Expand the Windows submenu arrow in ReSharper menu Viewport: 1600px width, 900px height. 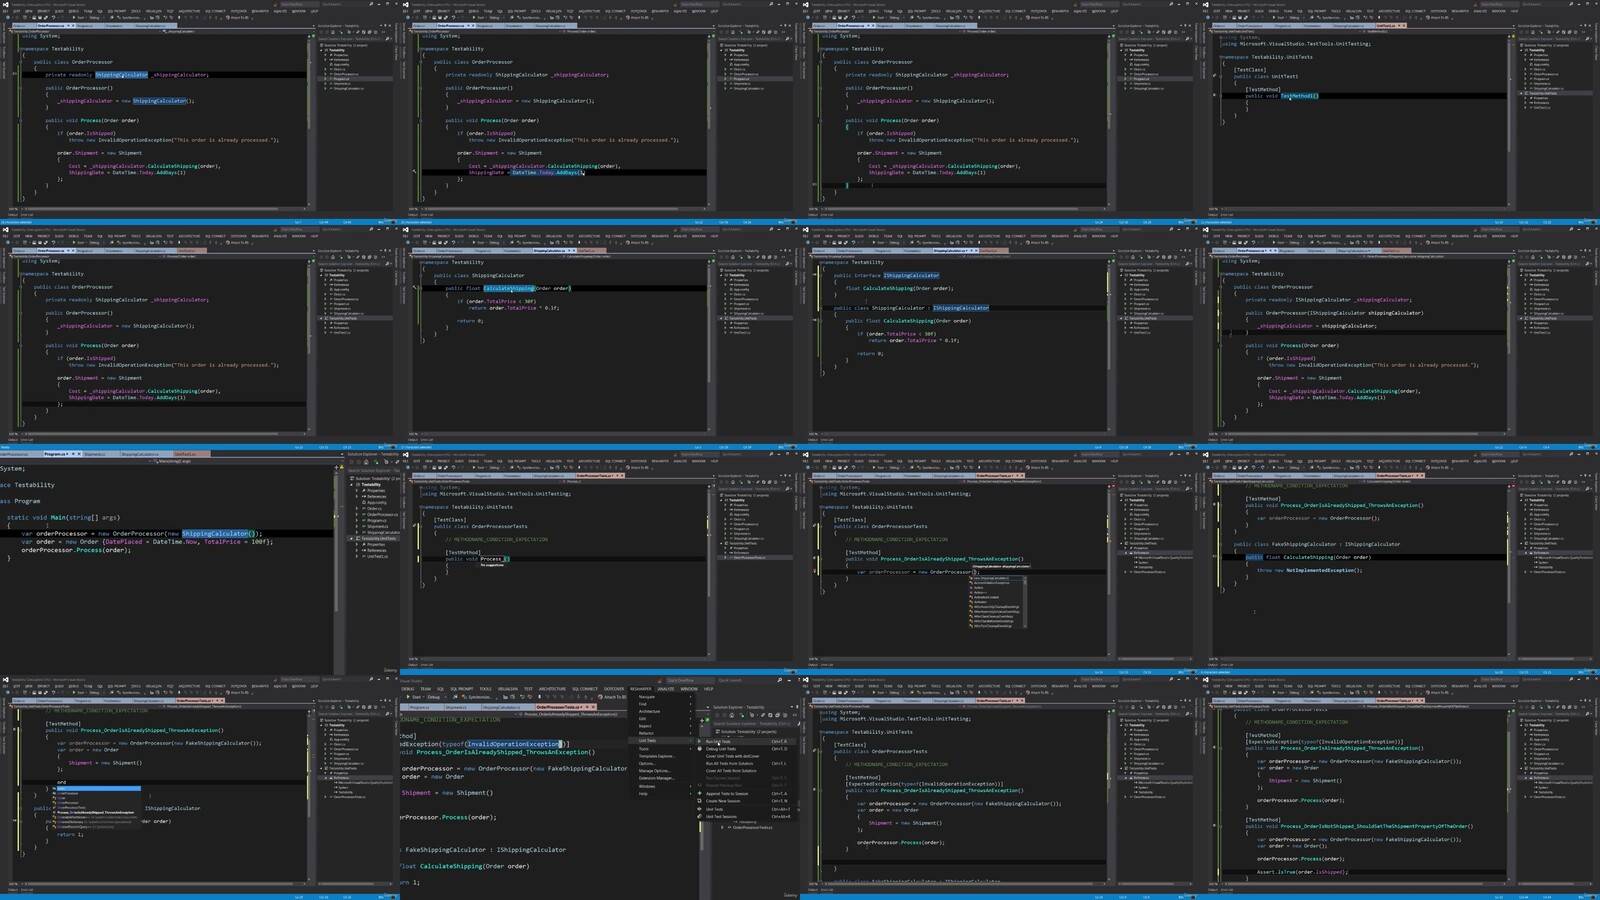click(690, 786)
